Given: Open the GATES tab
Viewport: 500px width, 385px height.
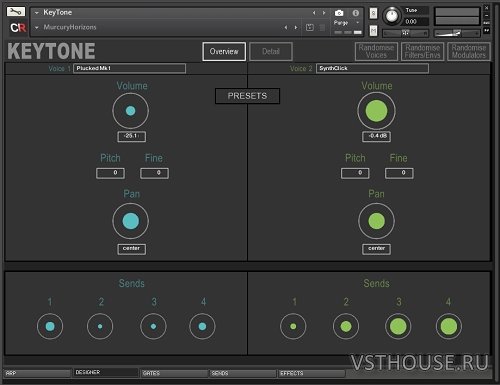Looking at the screenshot, I should [174, 373].
